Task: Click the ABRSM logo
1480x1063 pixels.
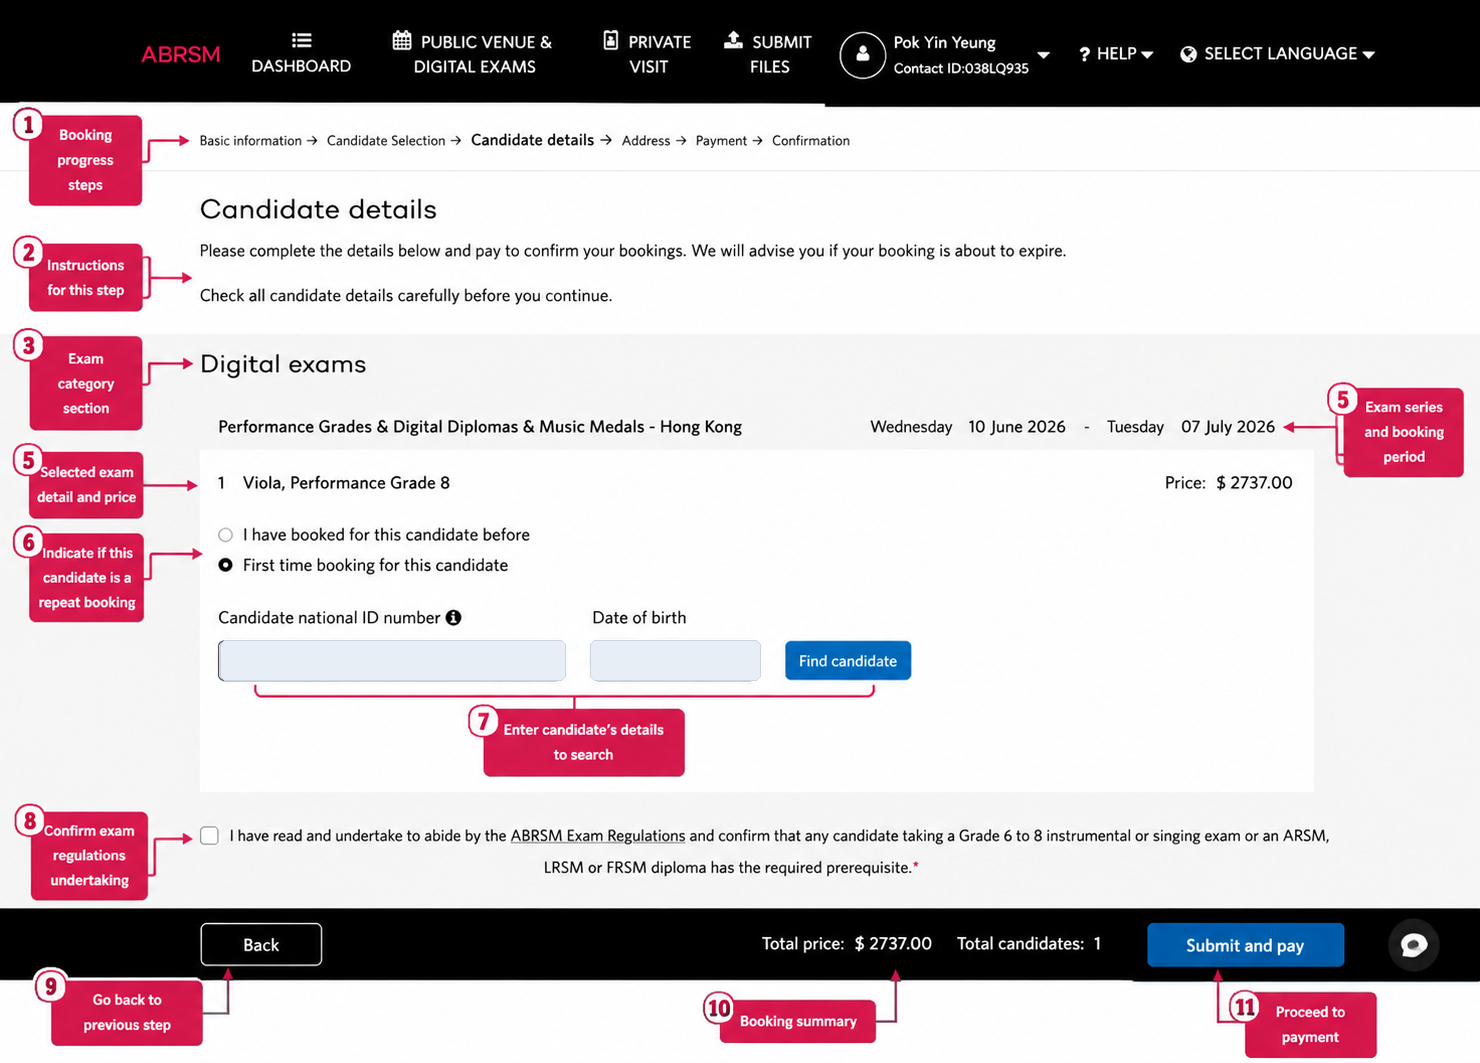Action: pos(180,54)
